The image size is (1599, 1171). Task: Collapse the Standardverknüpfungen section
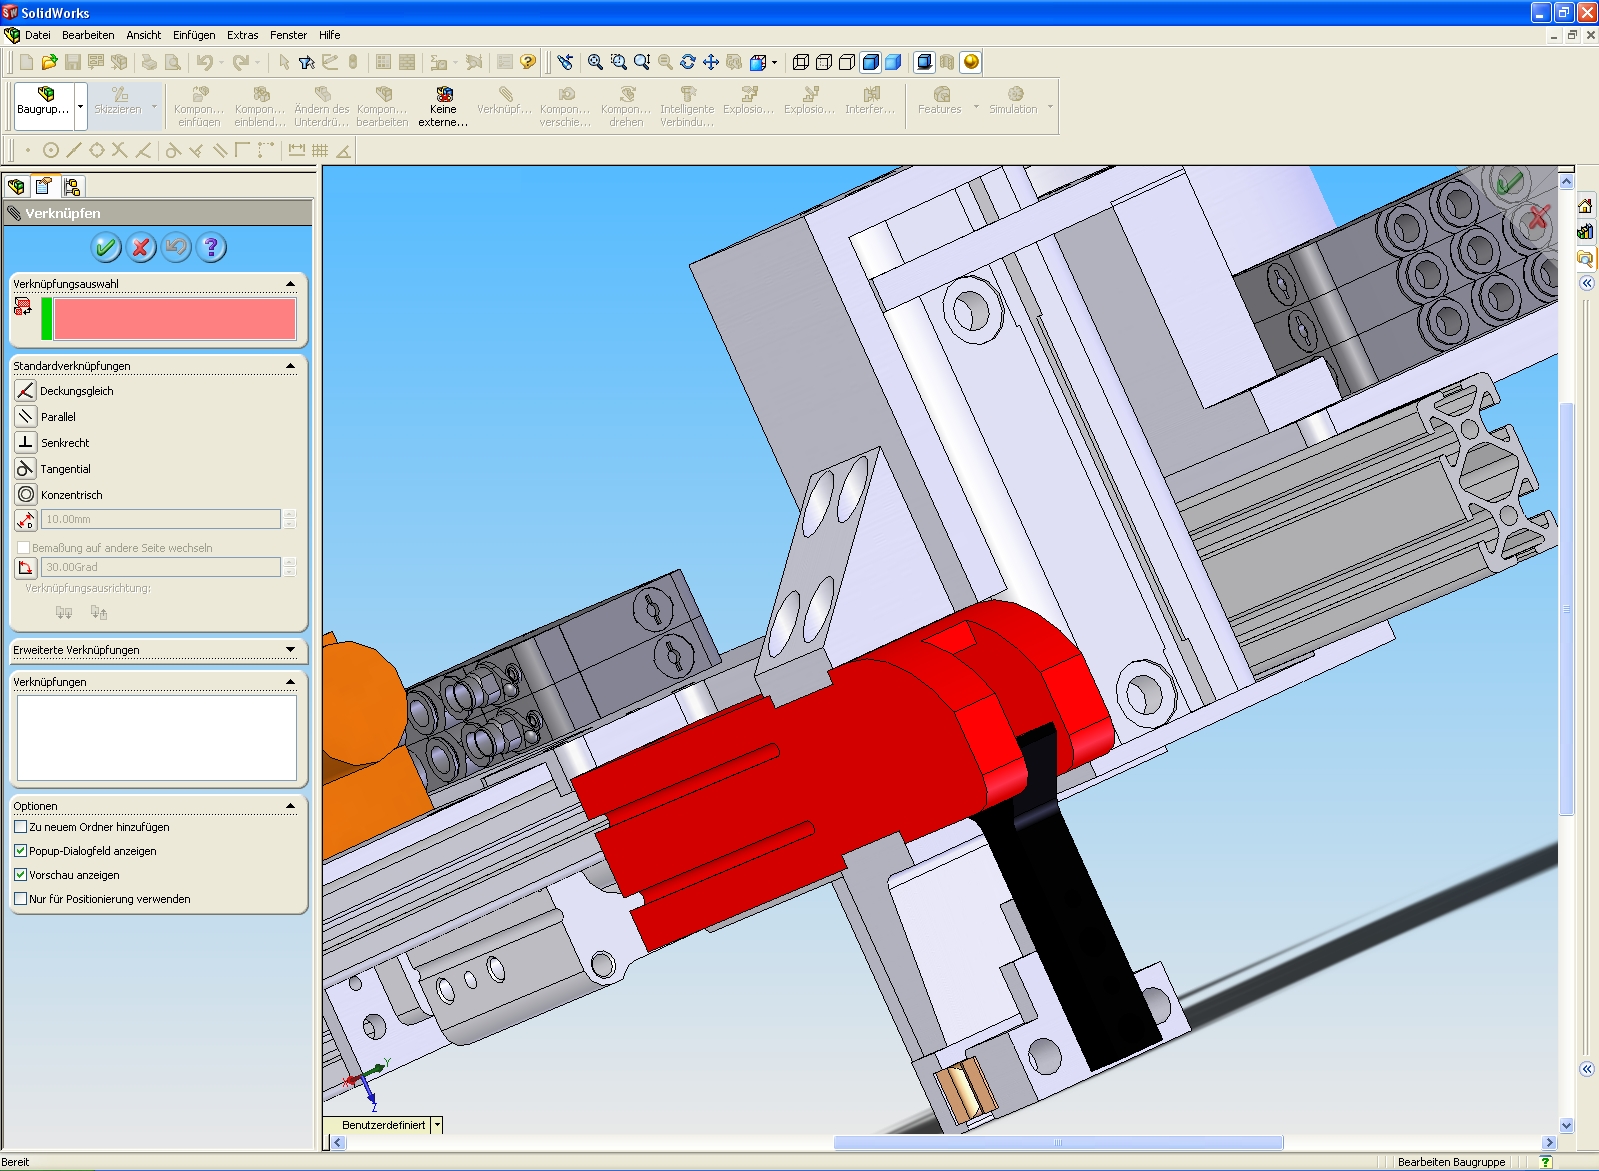290,366
